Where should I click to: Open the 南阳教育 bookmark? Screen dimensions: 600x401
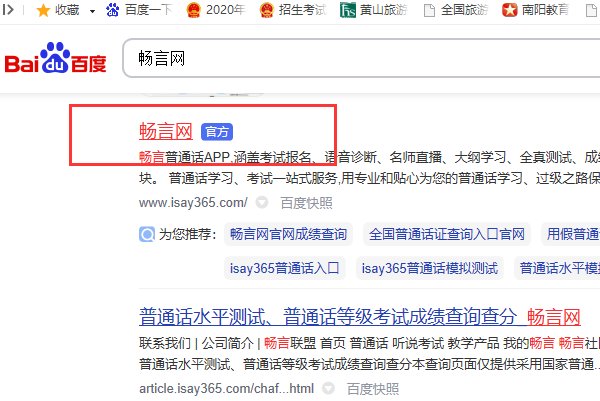tap(536, 10)
